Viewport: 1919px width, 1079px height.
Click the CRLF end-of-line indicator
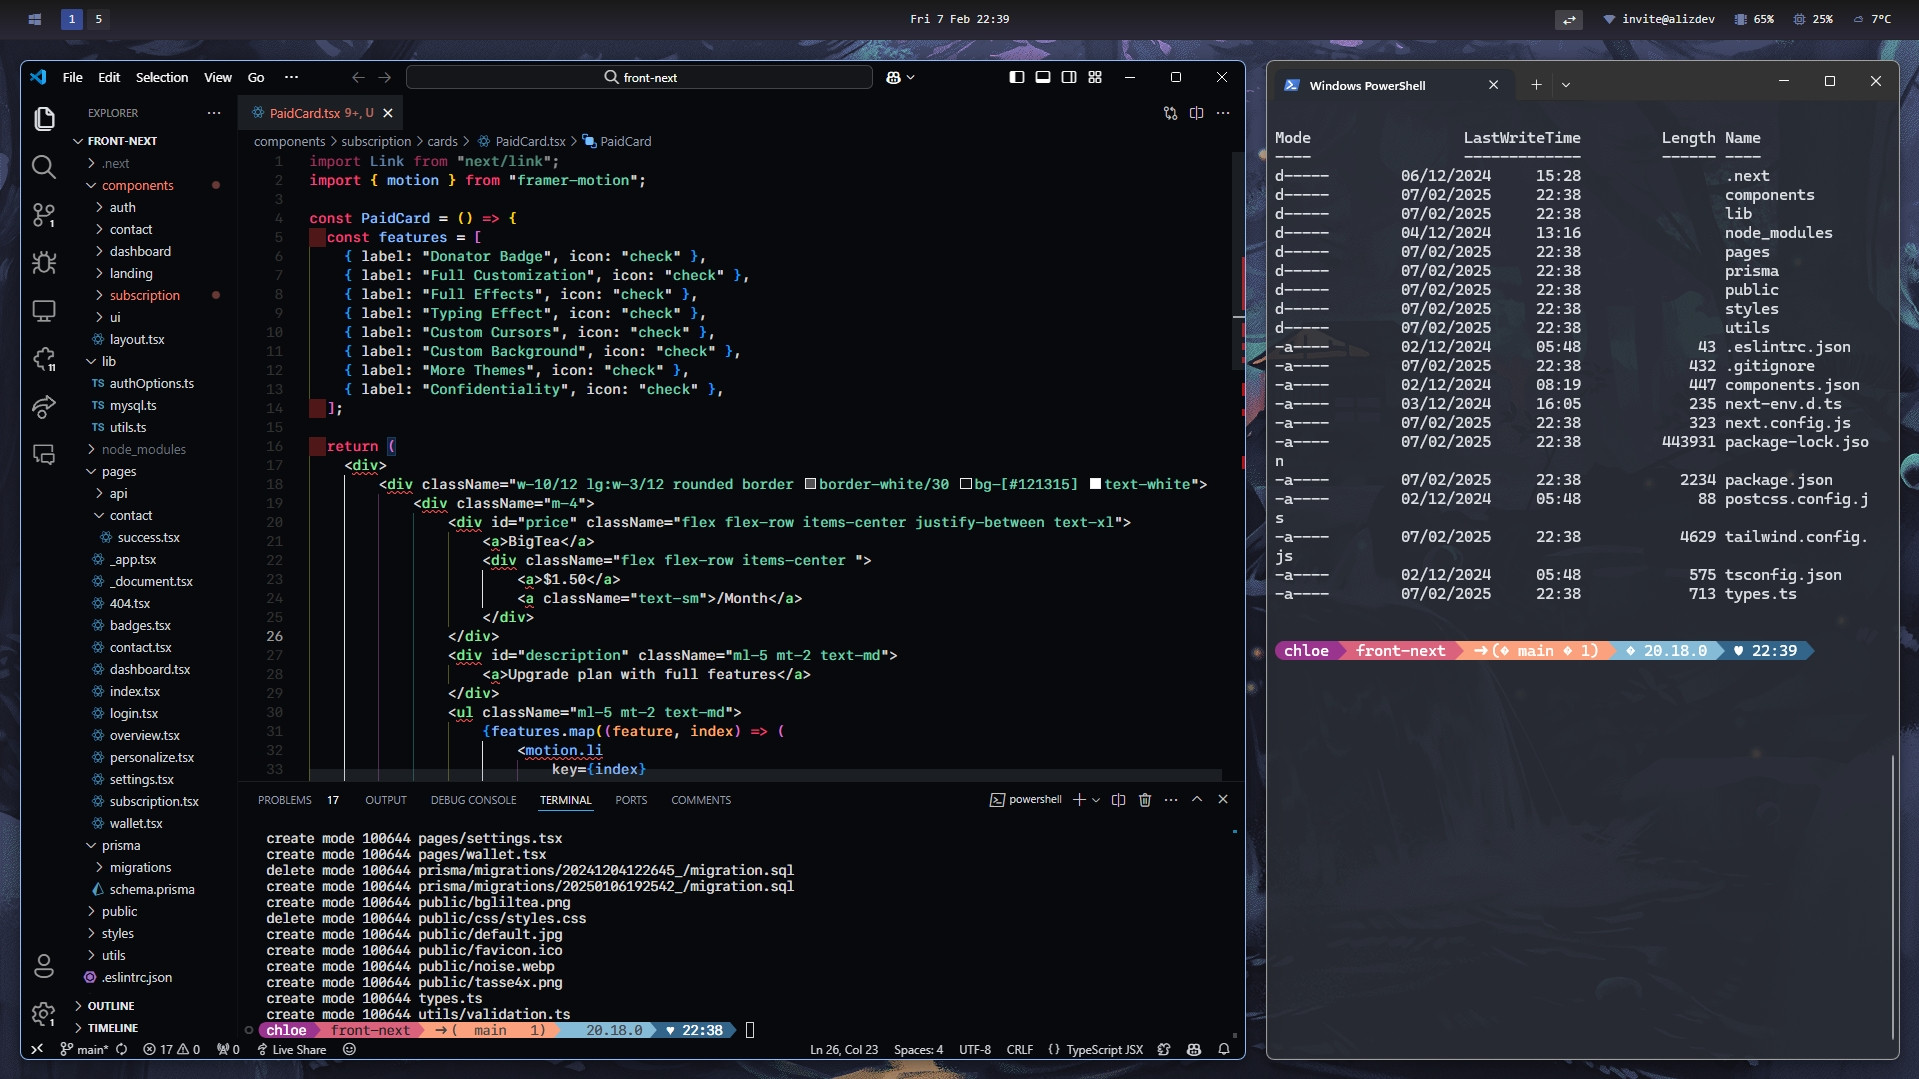(x=1019, y=1049)
